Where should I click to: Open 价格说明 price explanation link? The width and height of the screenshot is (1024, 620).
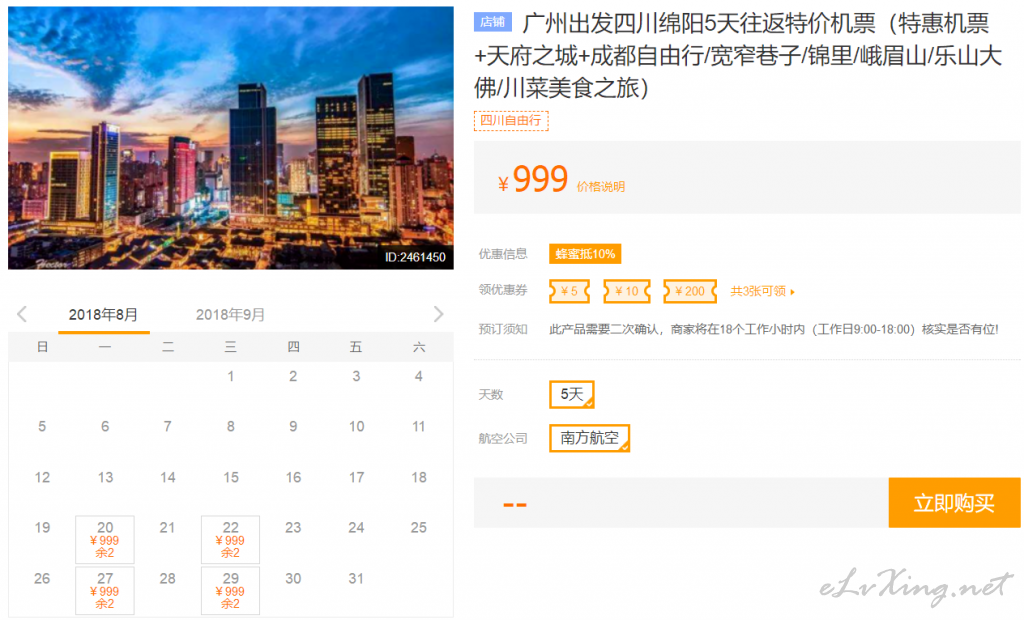tap(601, 187)
